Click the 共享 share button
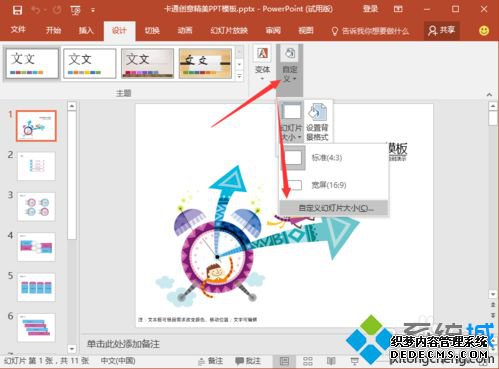The width and height of the screenshot is (499, 369). point(442,31)
